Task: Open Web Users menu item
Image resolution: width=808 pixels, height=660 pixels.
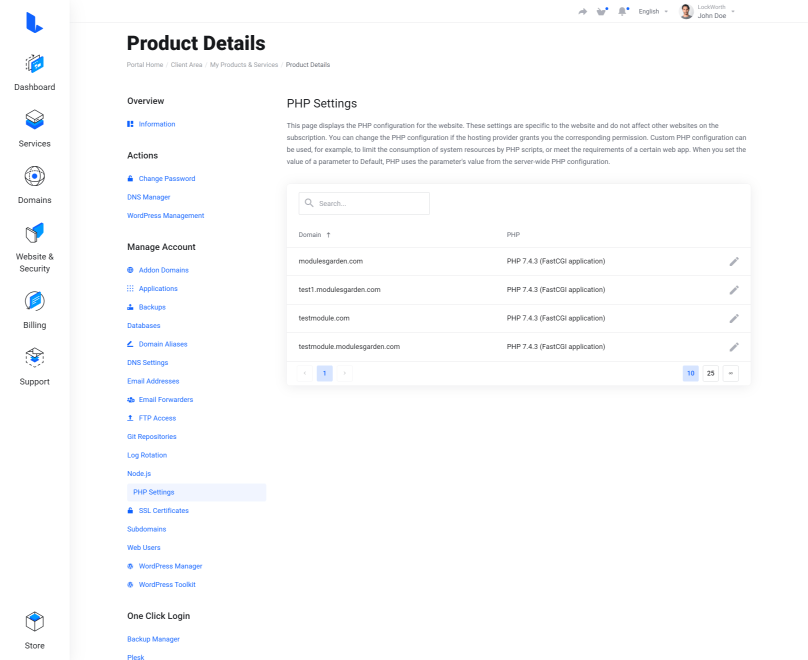Action: pos(144,548)
